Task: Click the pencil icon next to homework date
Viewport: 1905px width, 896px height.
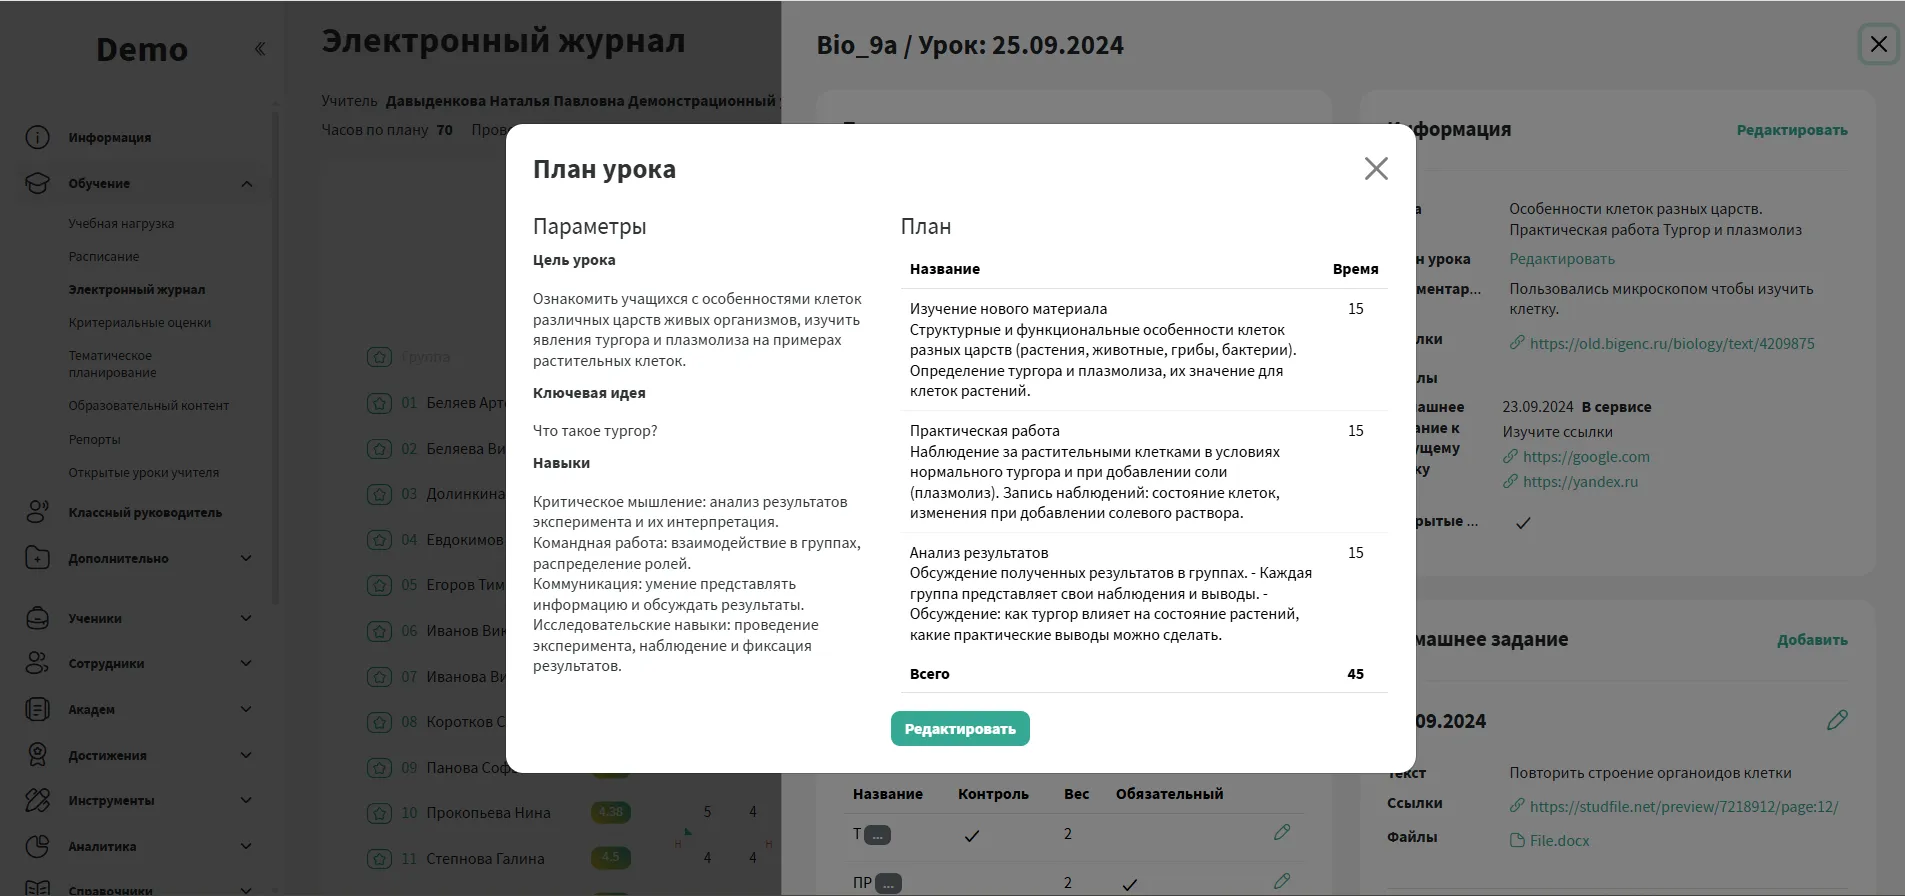Action: 1836,721
